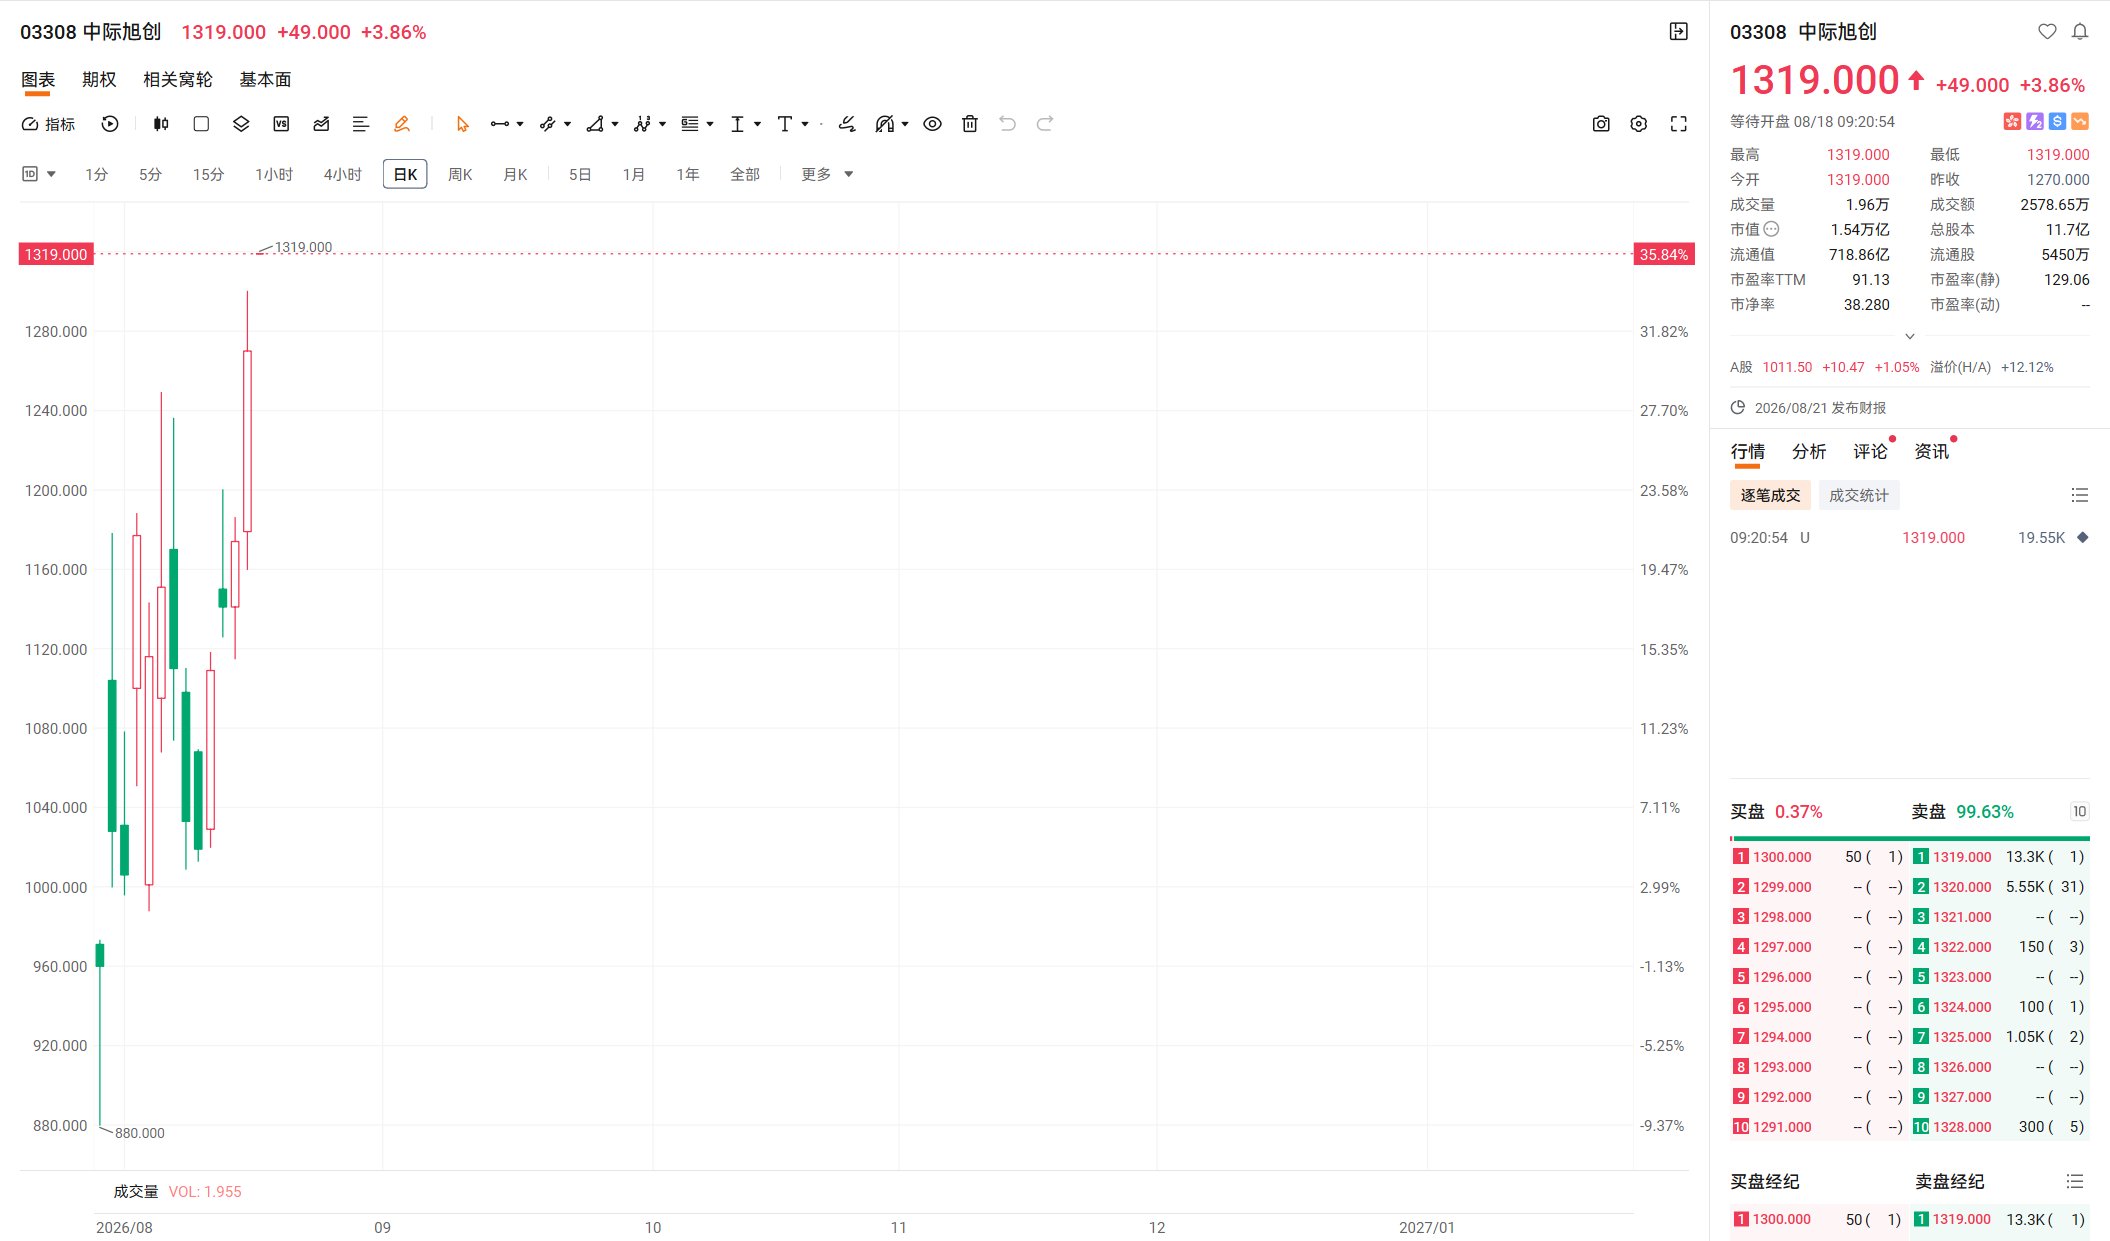
Task: Collapse the right quote side panel
Action: point(1679,32)
